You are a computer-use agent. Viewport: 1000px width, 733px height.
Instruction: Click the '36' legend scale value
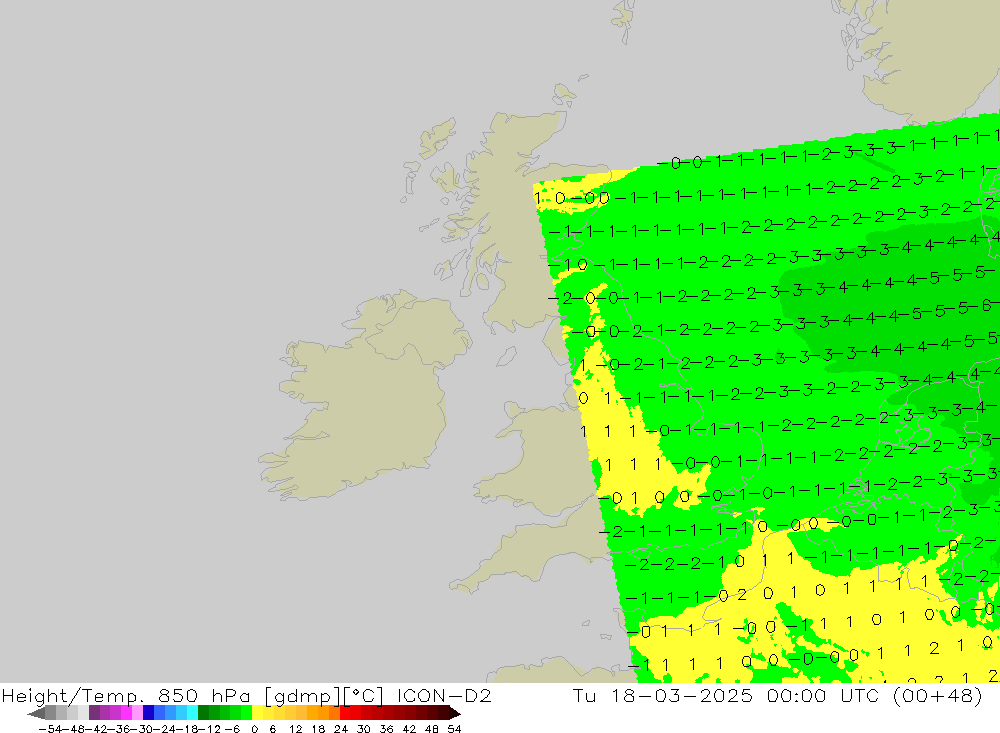click(x=386, y=729)
